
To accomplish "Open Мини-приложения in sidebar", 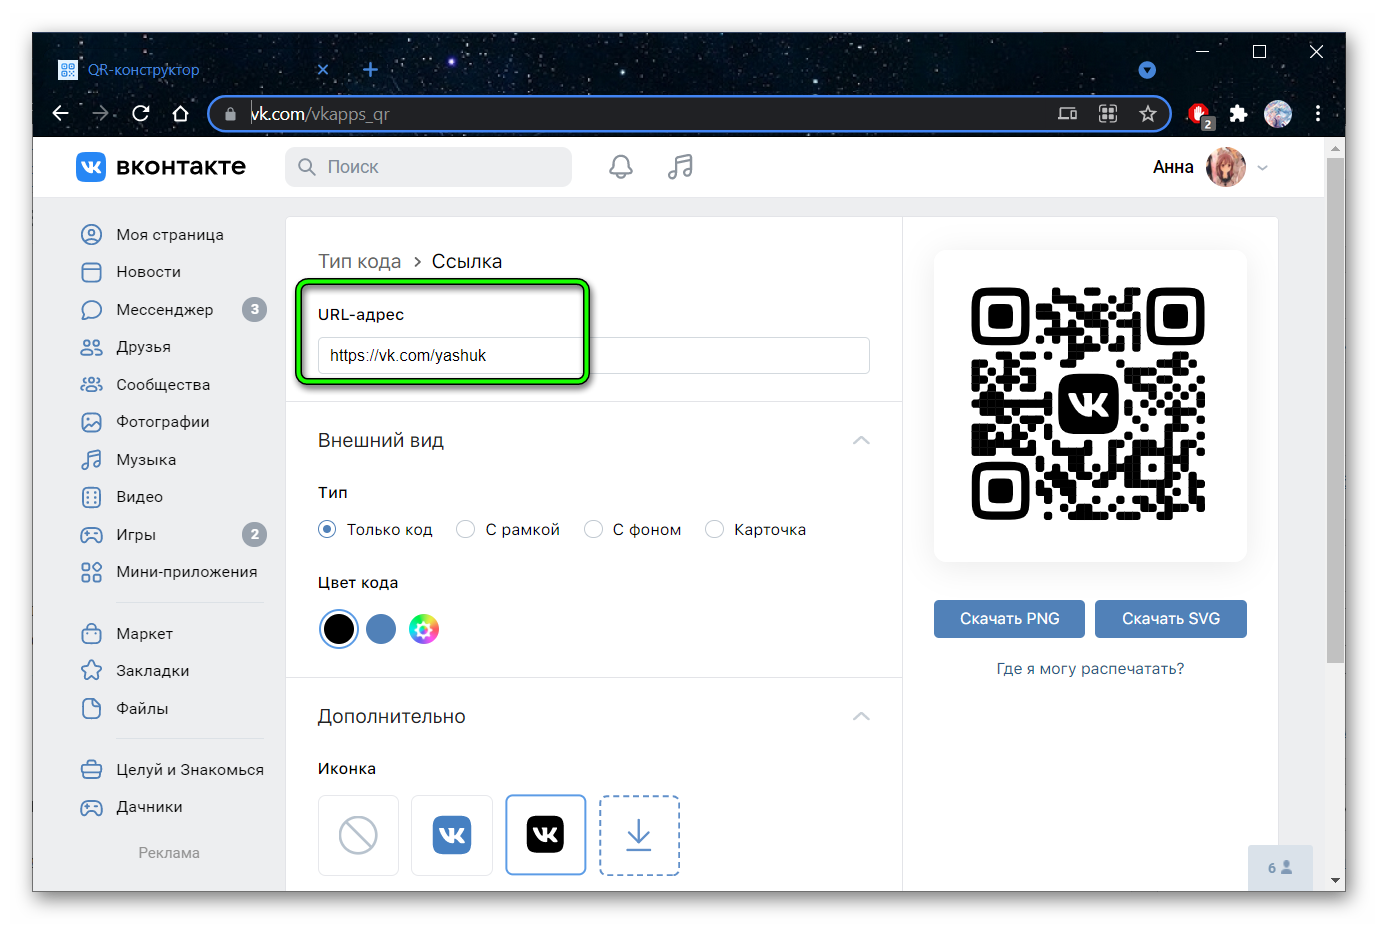I will [186, 572].
